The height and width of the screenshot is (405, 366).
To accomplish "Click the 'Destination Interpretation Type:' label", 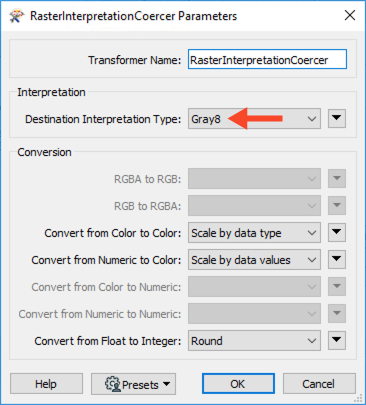I will (x=103, y=119).
